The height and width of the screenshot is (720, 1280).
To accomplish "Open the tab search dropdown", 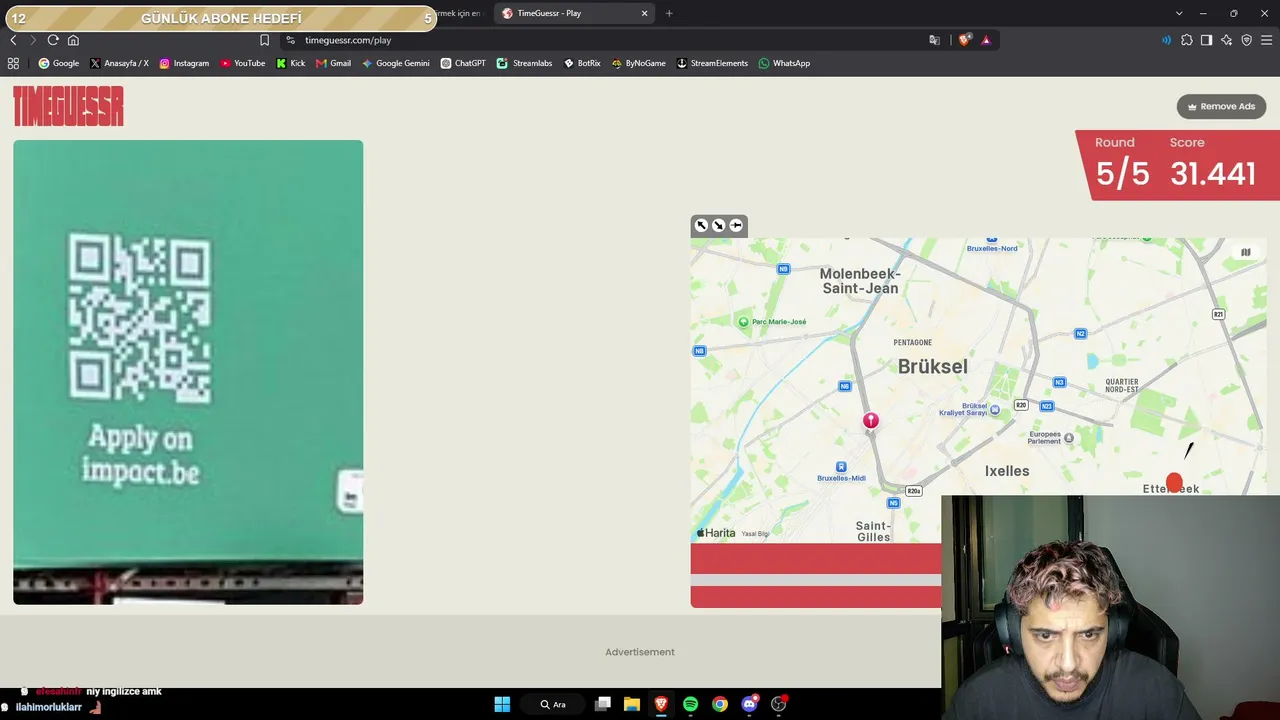I will point(1179,13).
